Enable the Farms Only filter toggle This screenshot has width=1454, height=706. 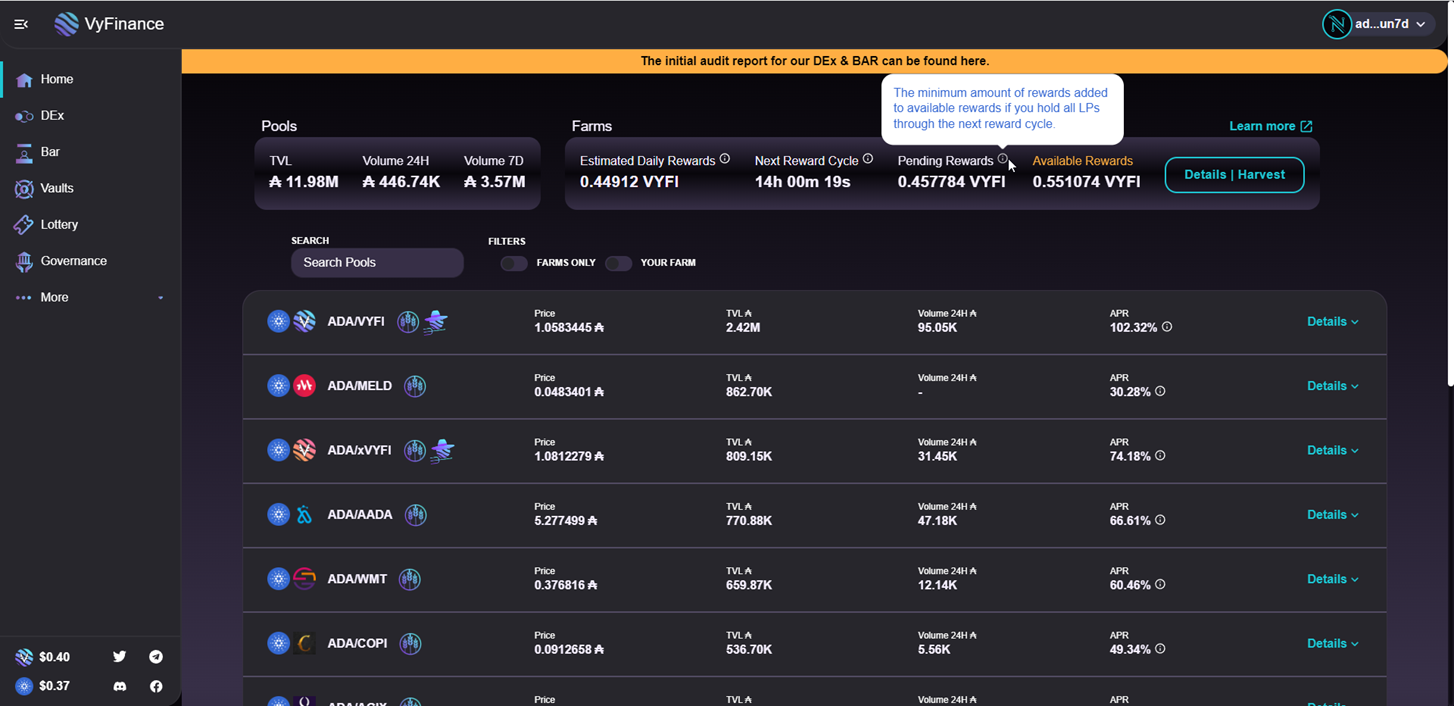pos(514,263)
